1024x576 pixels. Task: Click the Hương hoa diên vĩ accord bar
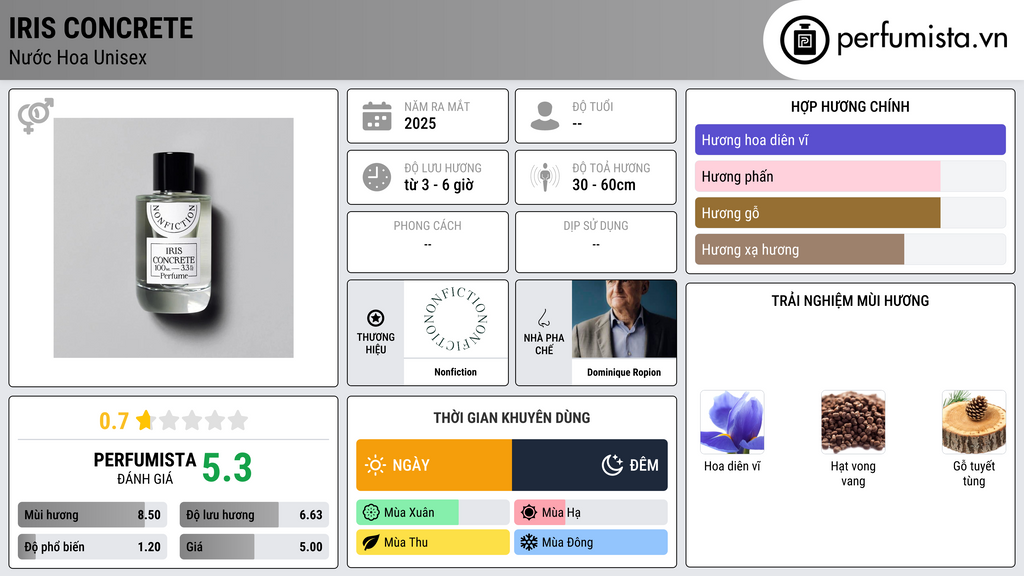coord(850,140)
